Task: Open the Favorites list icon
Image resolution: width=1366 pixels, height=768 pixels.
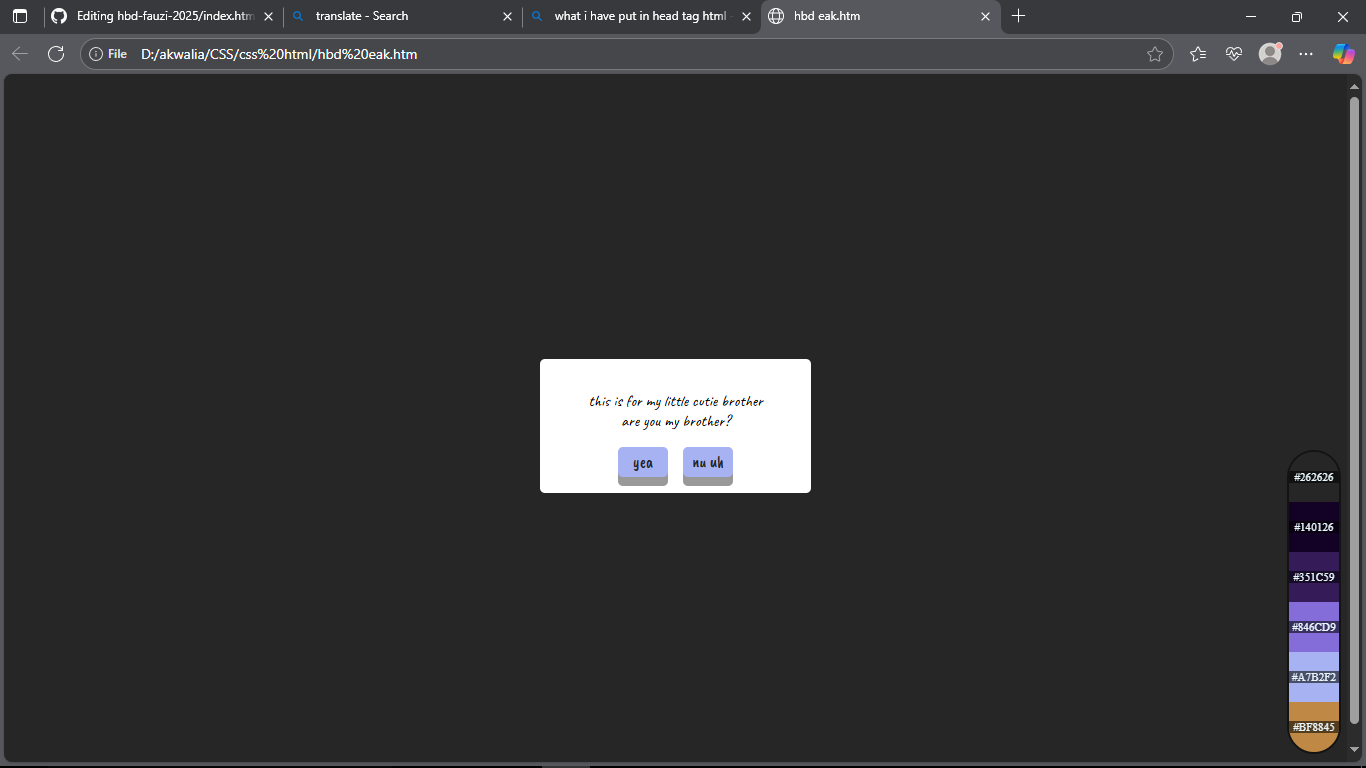Action: [x=1198, y=54]
